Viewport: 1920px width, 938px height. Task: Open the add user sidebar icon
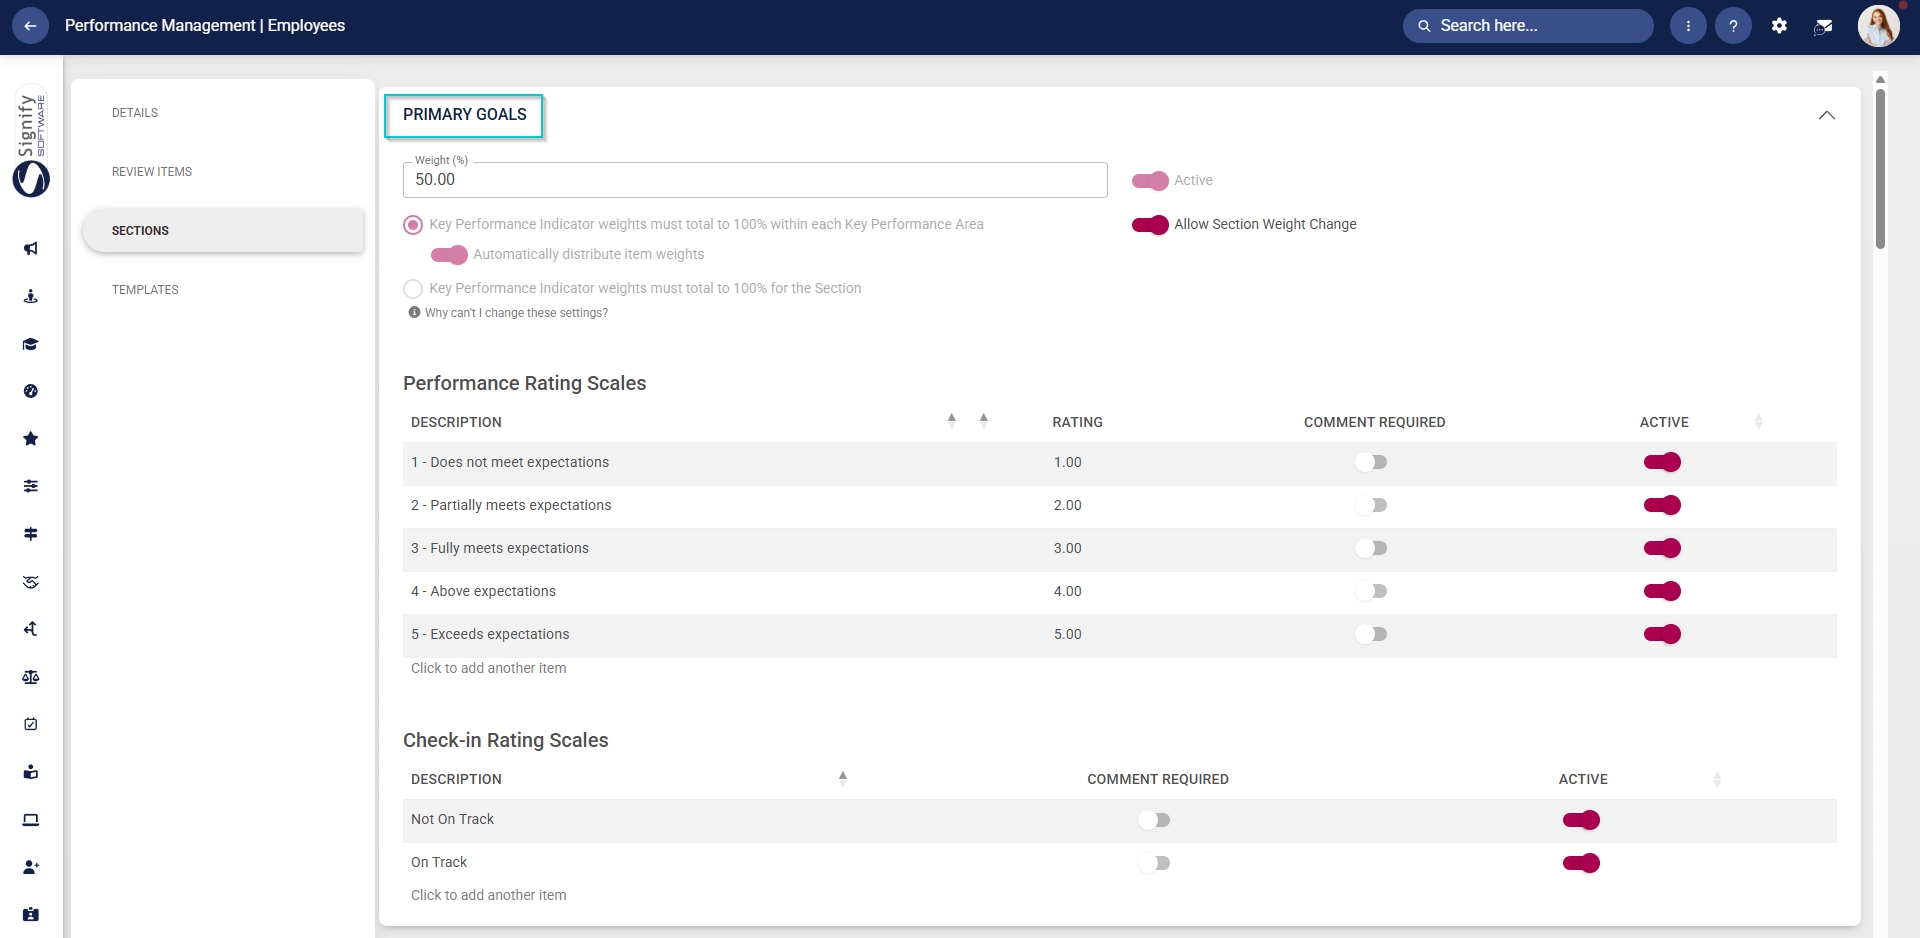[x=31, y=867]
